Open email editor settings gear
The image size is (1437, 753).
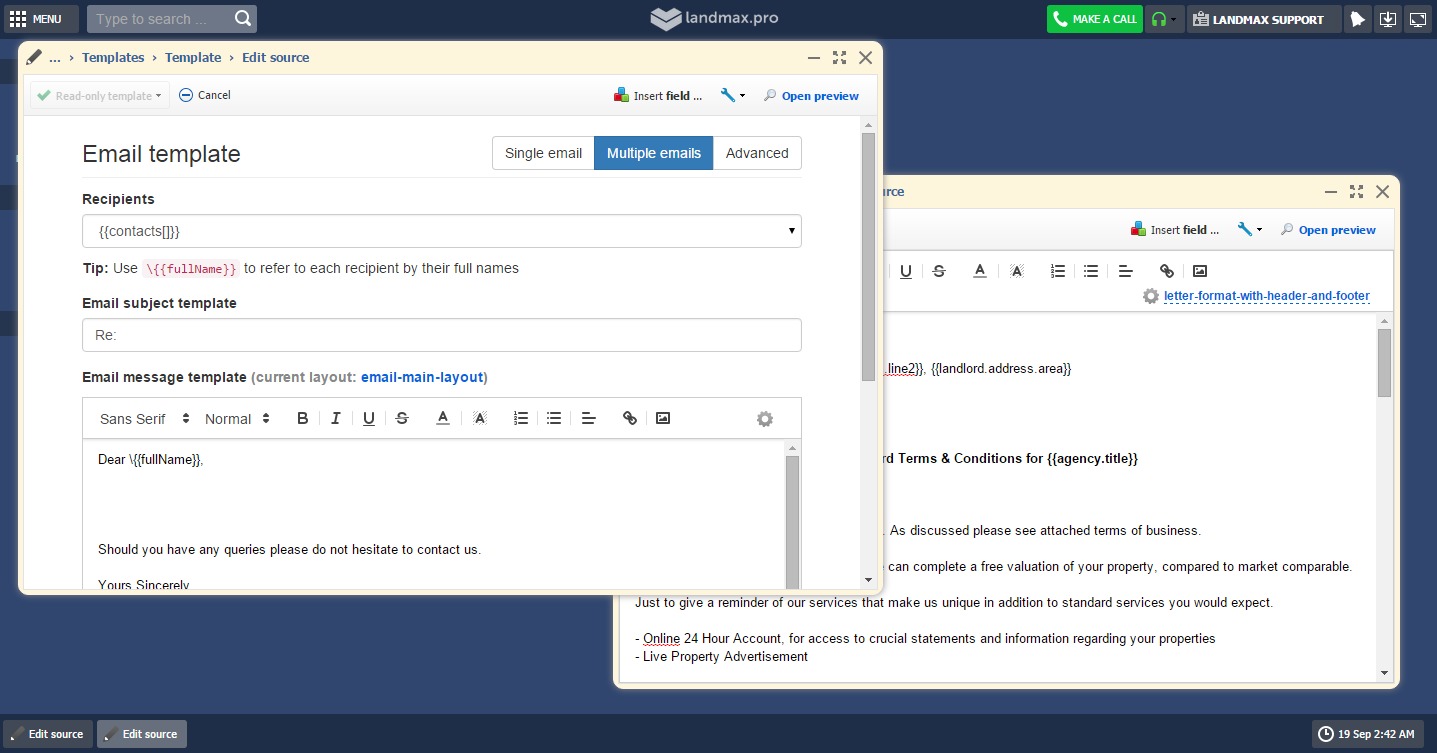point(765,419)
